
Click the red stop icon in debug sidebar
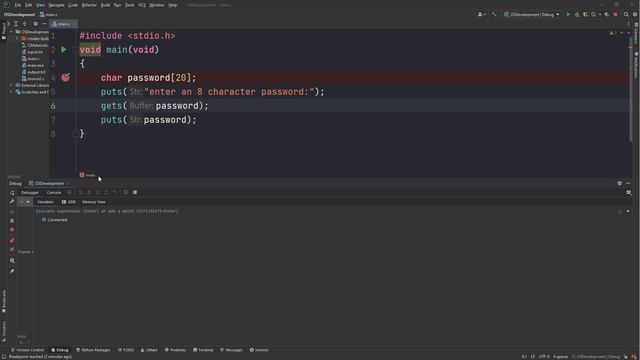click(x=12, y=230)
